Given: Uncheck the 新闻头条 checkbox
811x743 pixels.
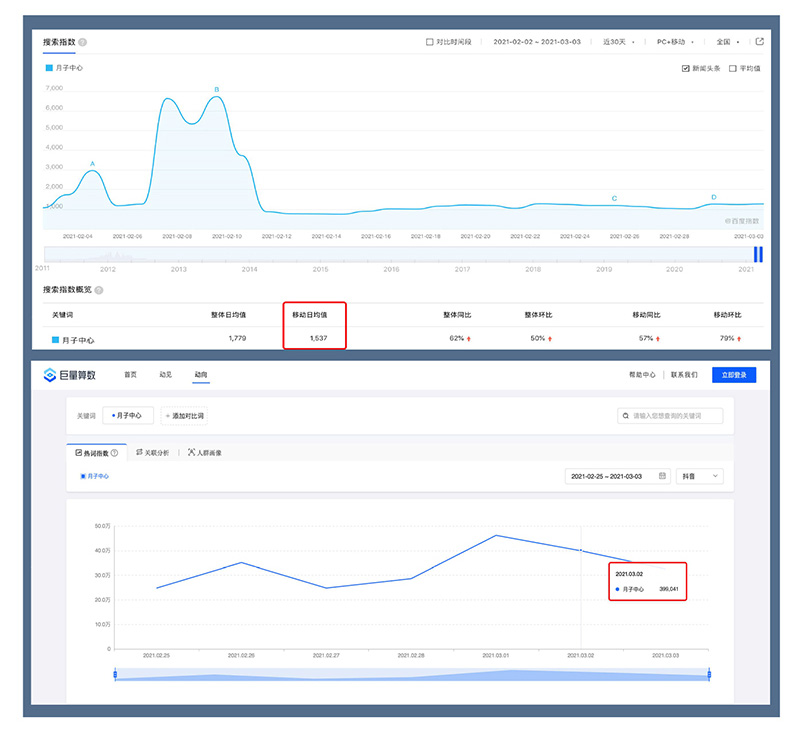Looking at the screenshot, I should pos(685,69).
